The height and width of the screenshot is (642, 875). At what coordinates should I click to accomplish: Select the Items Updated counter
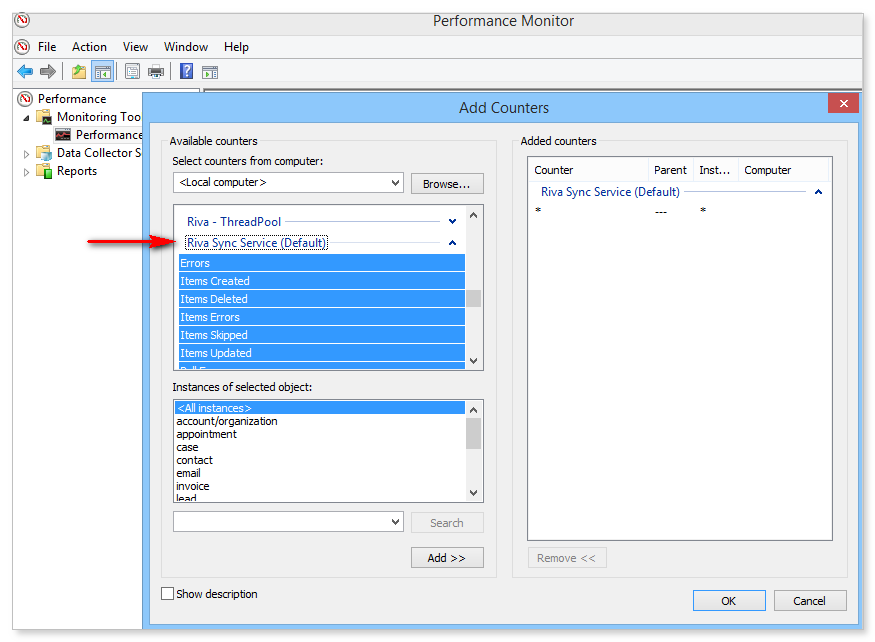321,352
